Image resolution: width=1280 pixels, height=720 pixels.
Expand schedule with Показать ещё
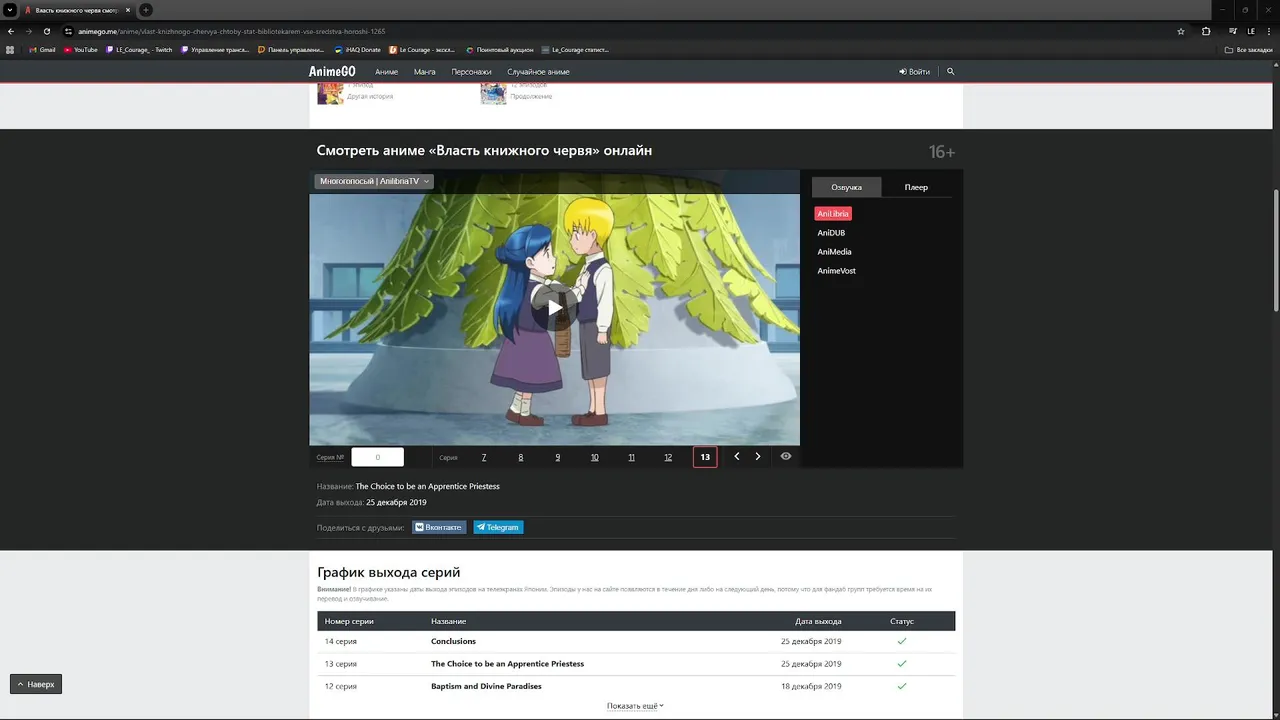635,706
